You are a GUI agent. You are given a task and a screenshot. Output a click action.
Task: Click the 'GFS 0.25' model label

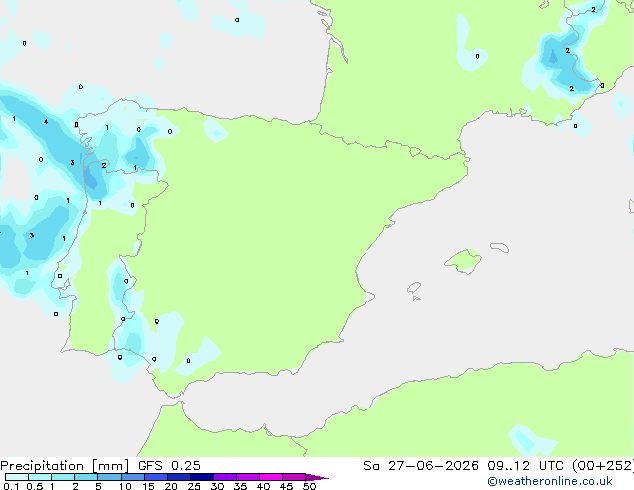click(x=169, y=466)
